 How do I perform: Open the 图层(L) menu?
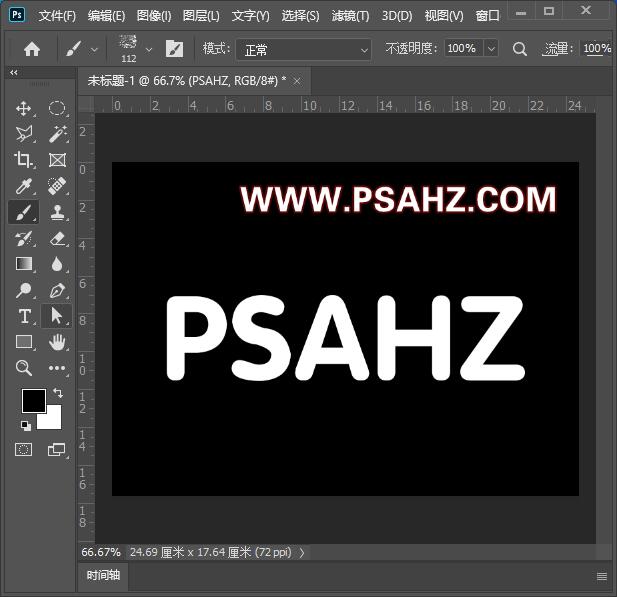pos(201,16)
